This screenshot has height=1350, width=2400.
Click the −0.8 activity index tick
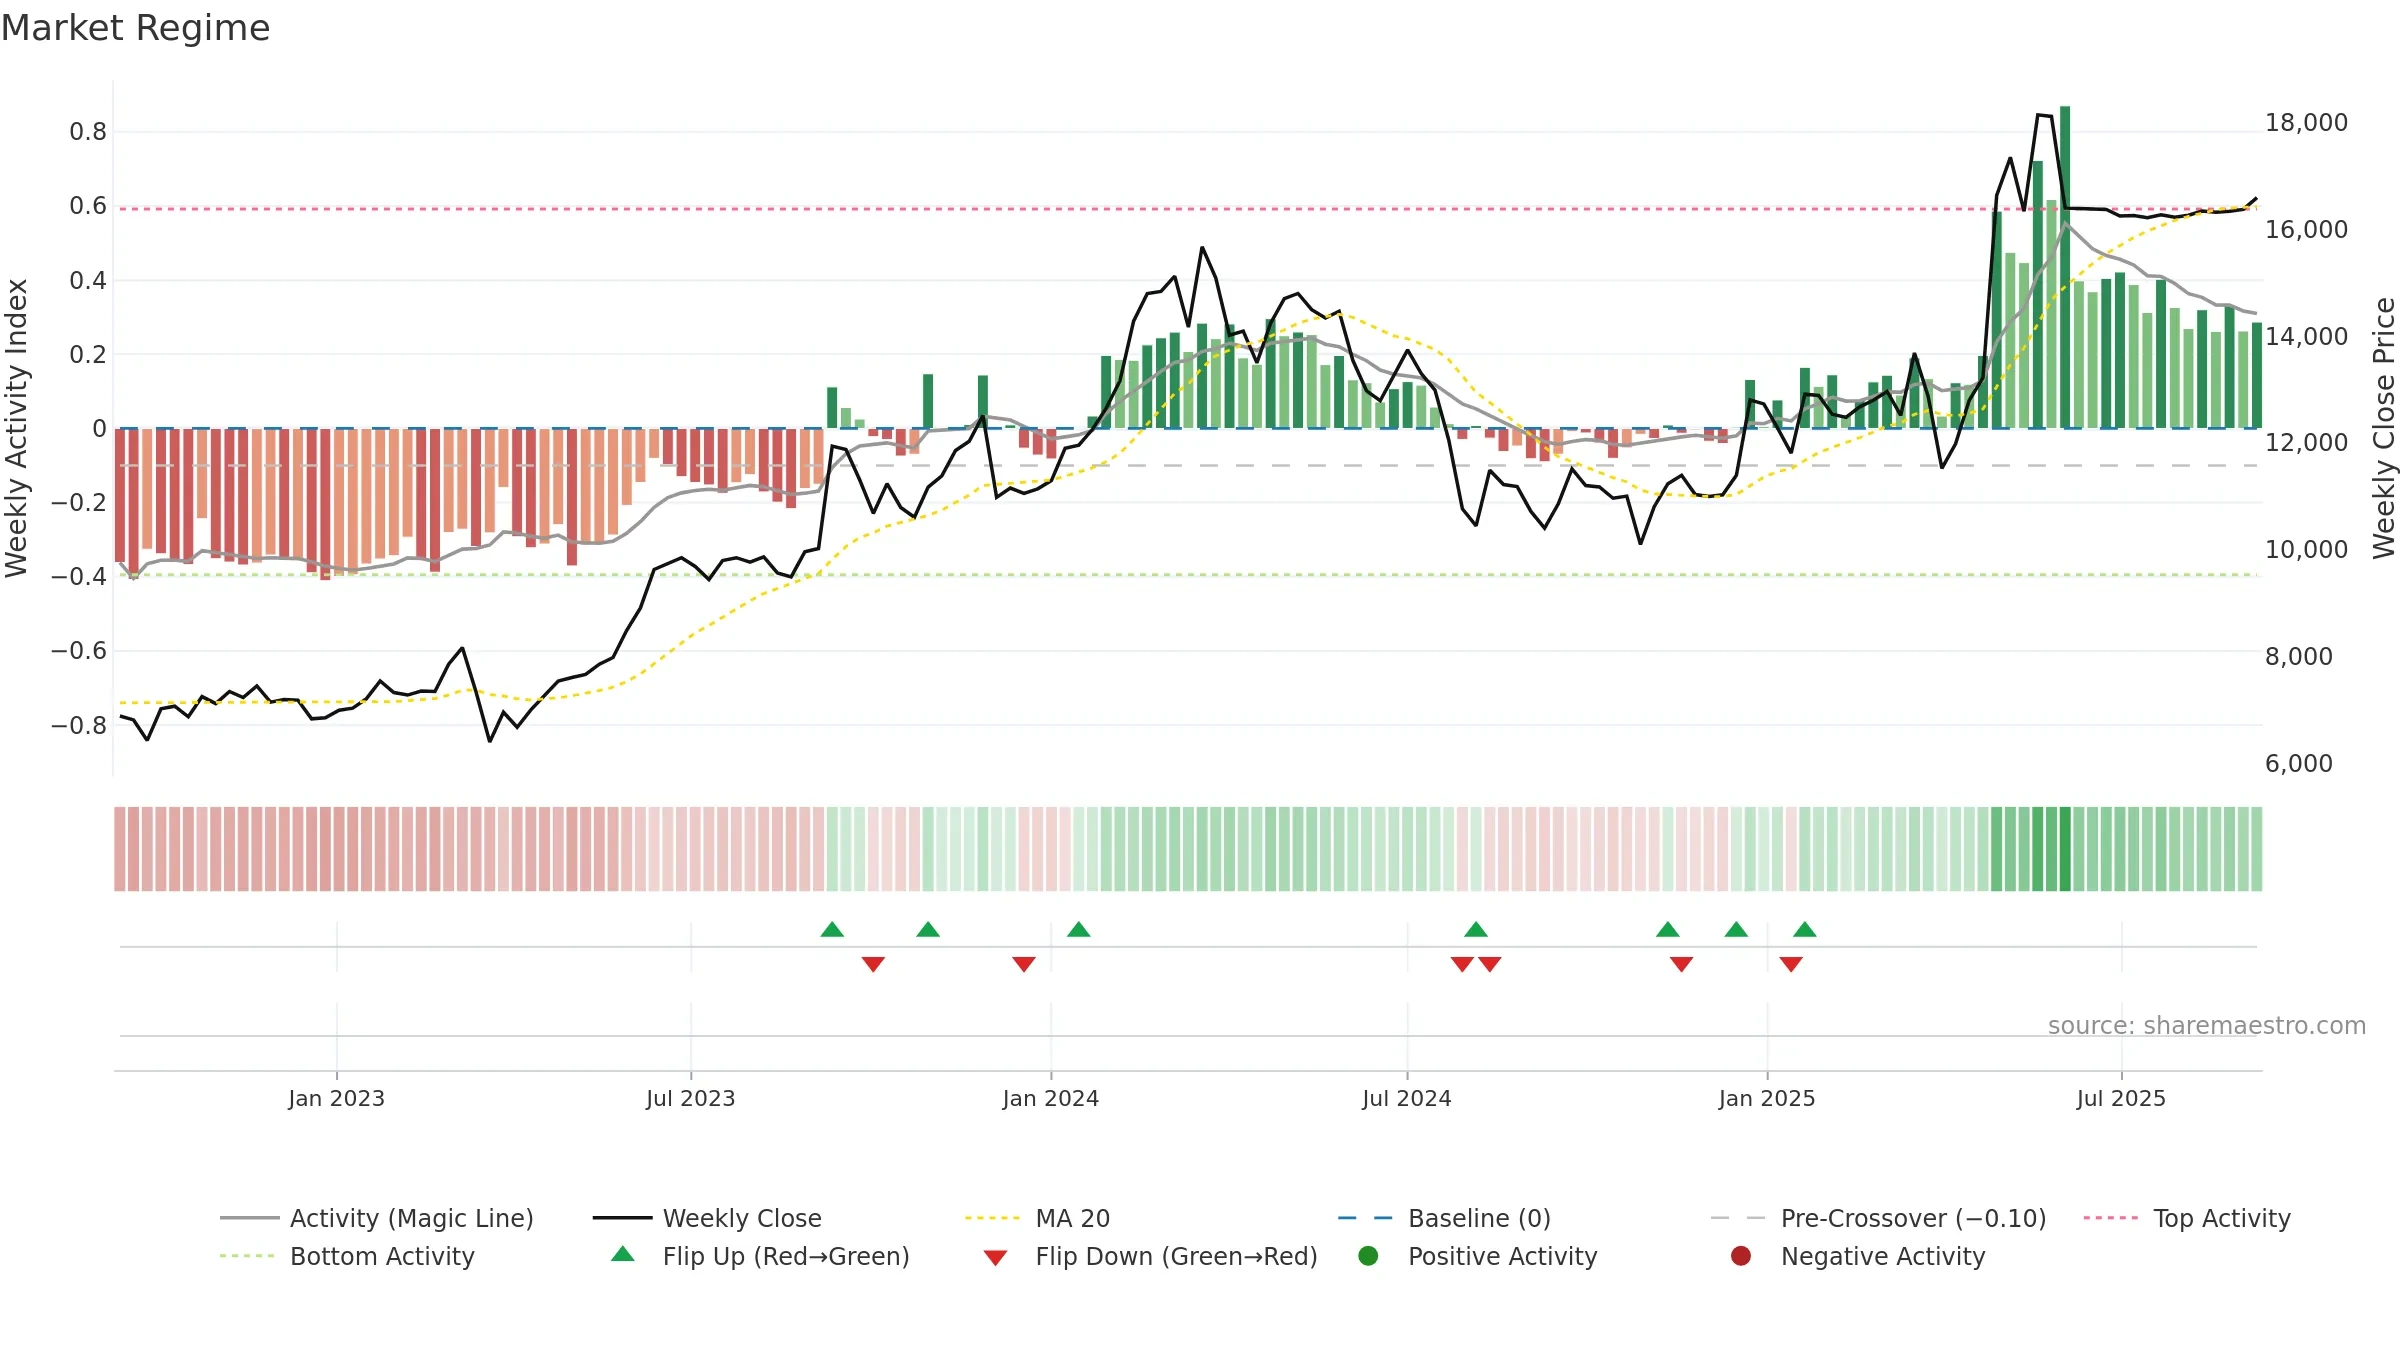(79, 725)
